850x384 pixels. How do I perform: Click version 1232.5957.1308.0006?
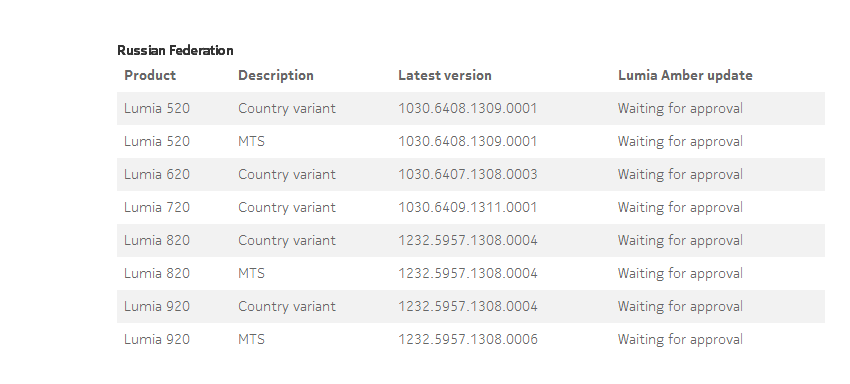[468, 340]
